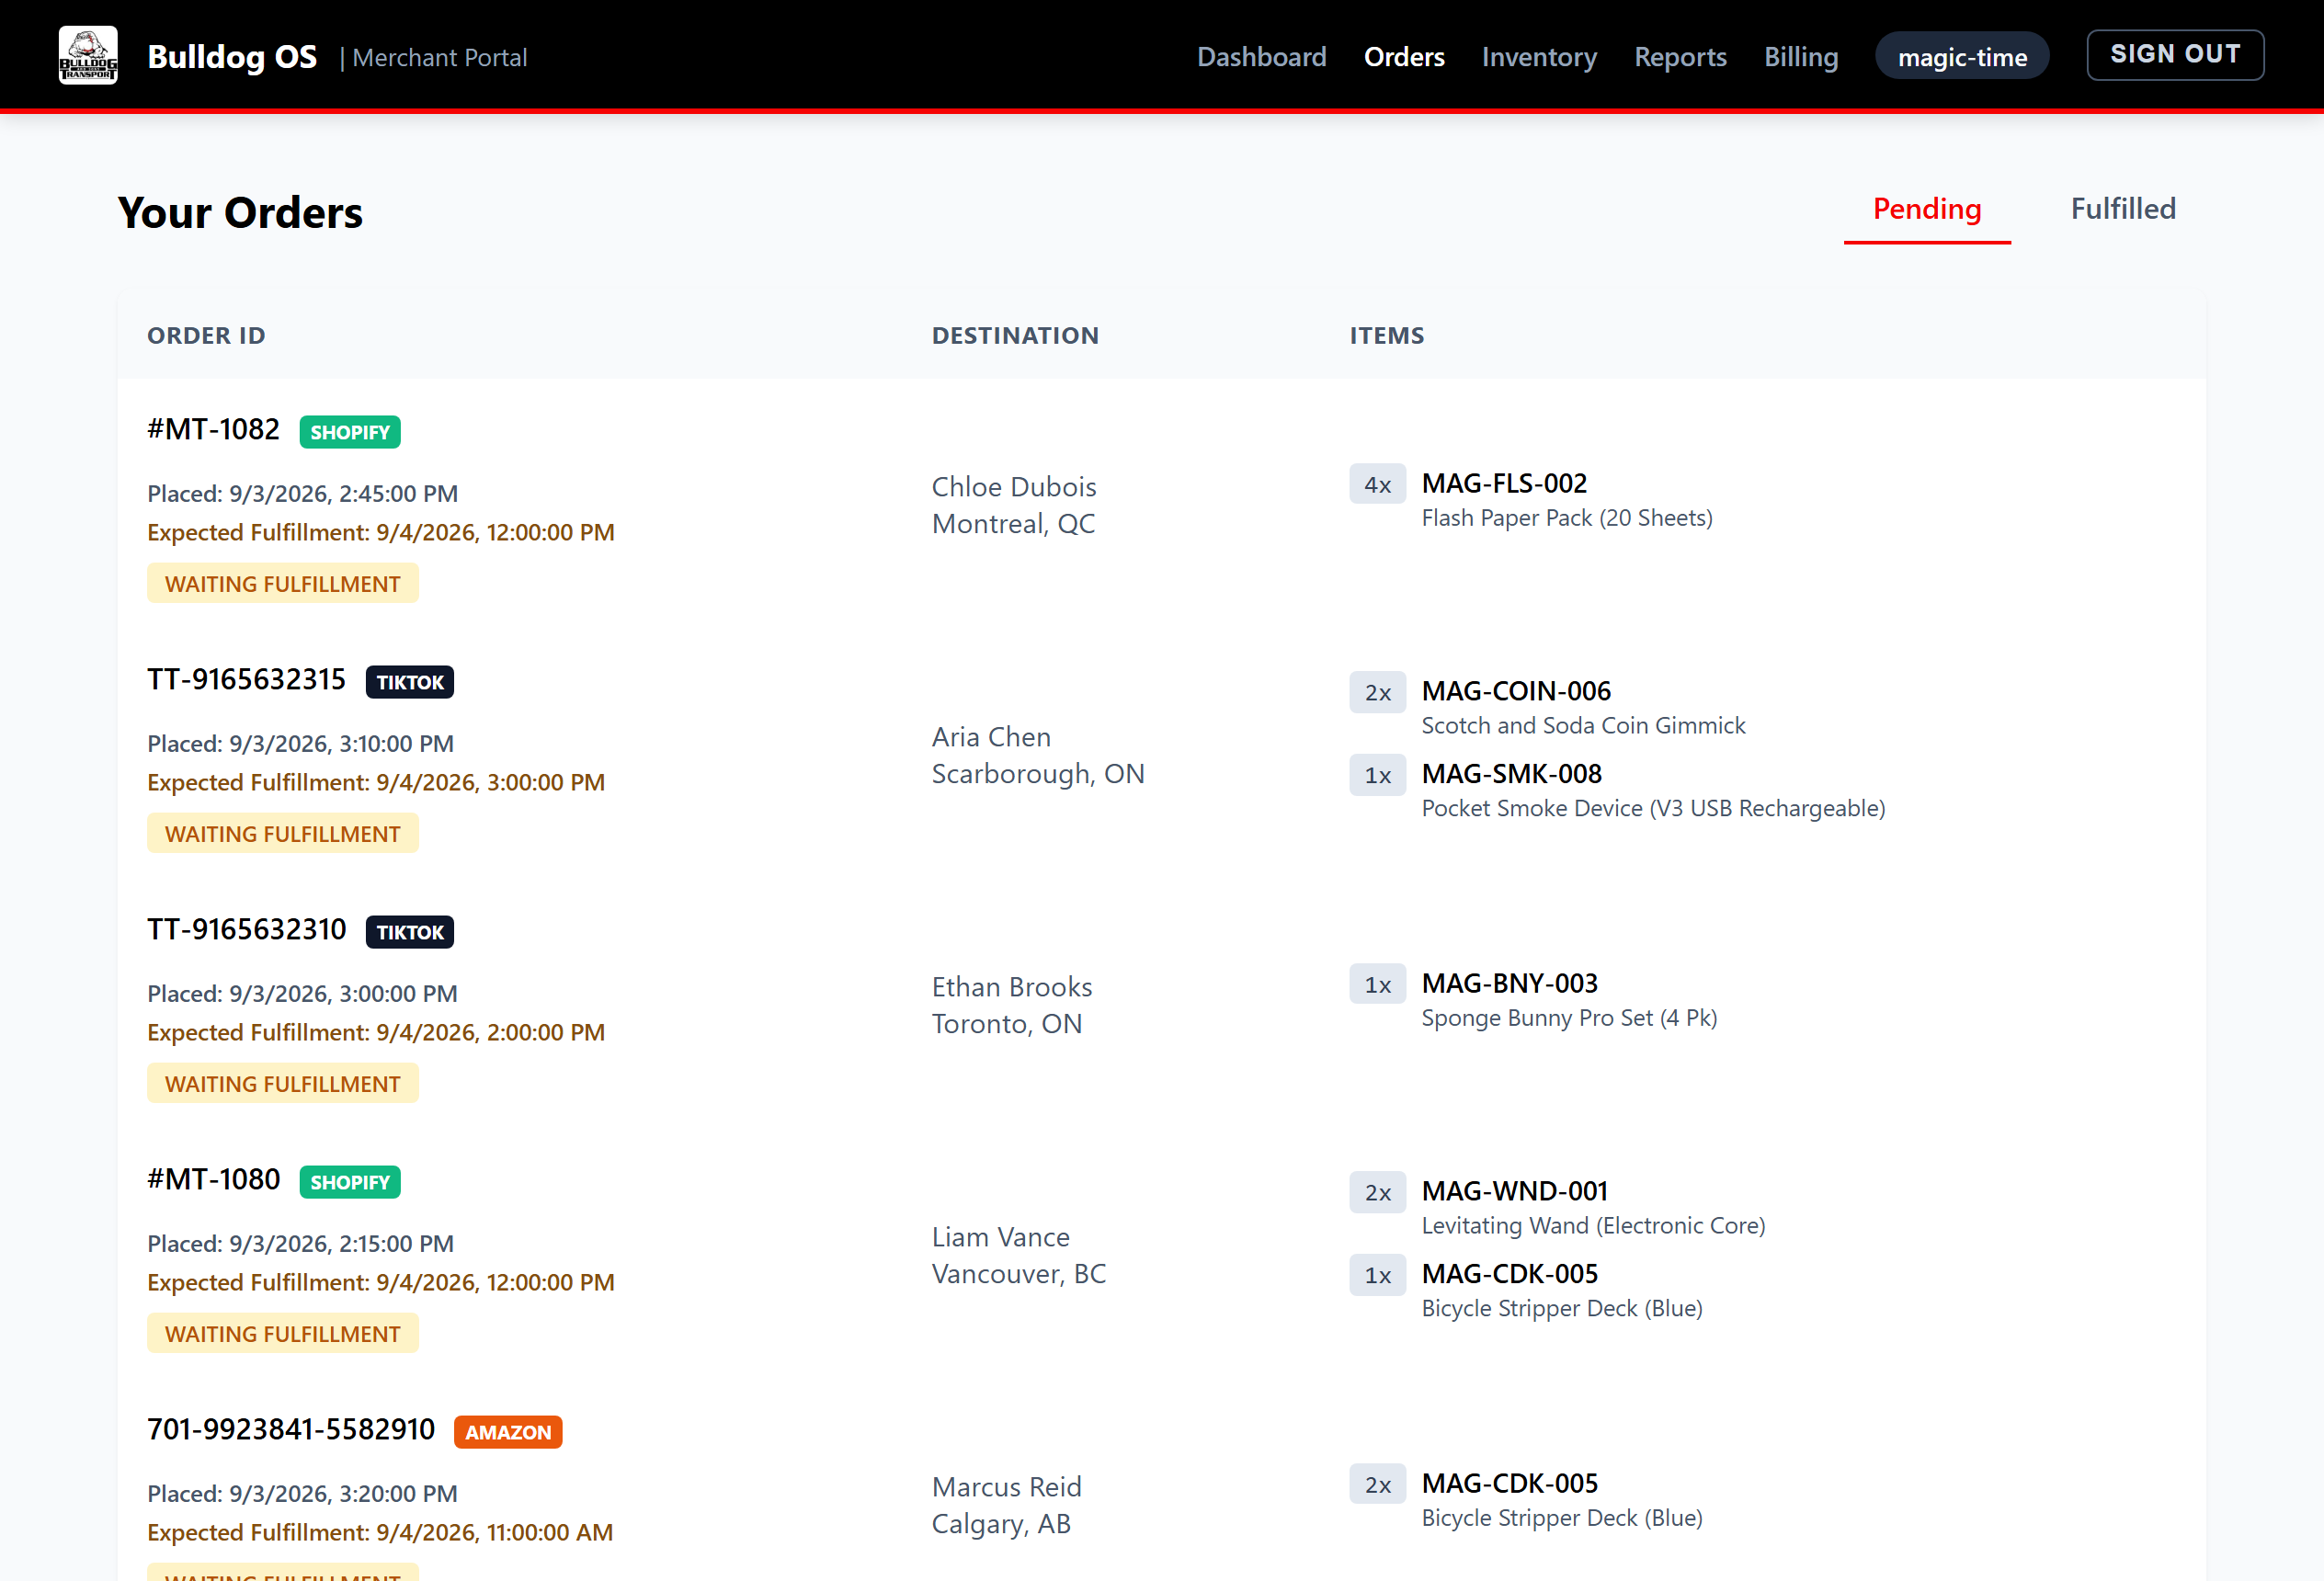Select order 701-9923841-5582910

[291, 1430]
